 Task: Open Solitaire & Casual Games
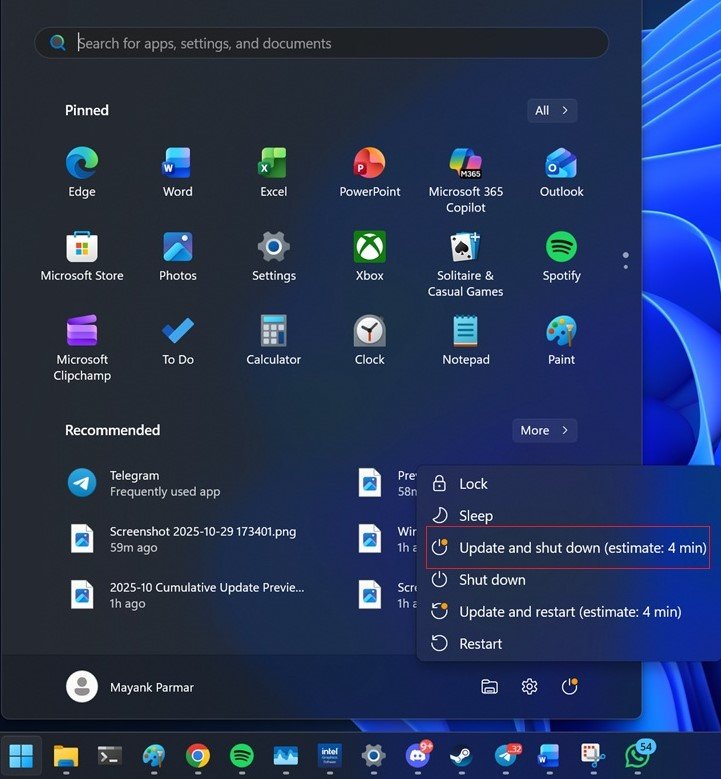[465, 263]
